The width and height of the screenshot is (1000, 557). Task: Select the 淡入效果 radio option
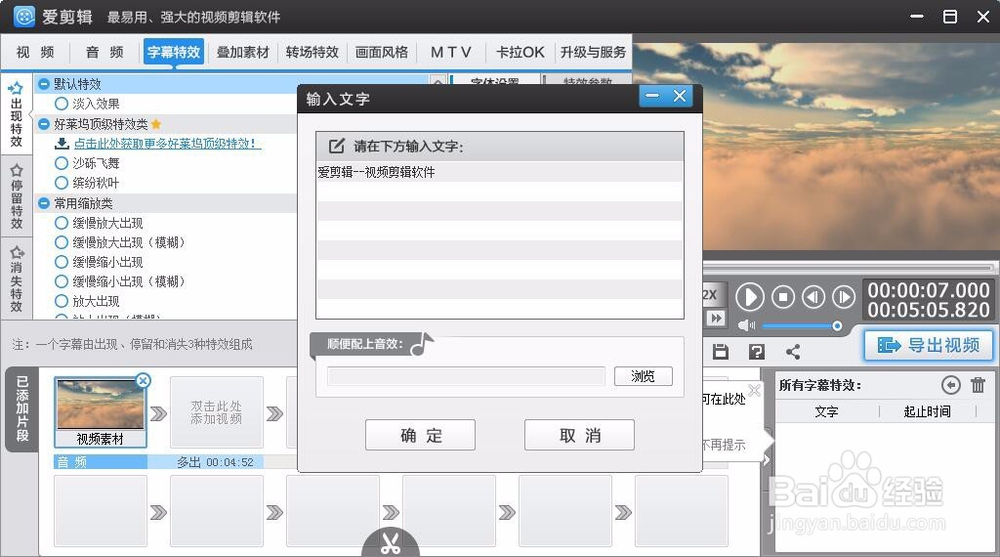click(x=61, y=103)
